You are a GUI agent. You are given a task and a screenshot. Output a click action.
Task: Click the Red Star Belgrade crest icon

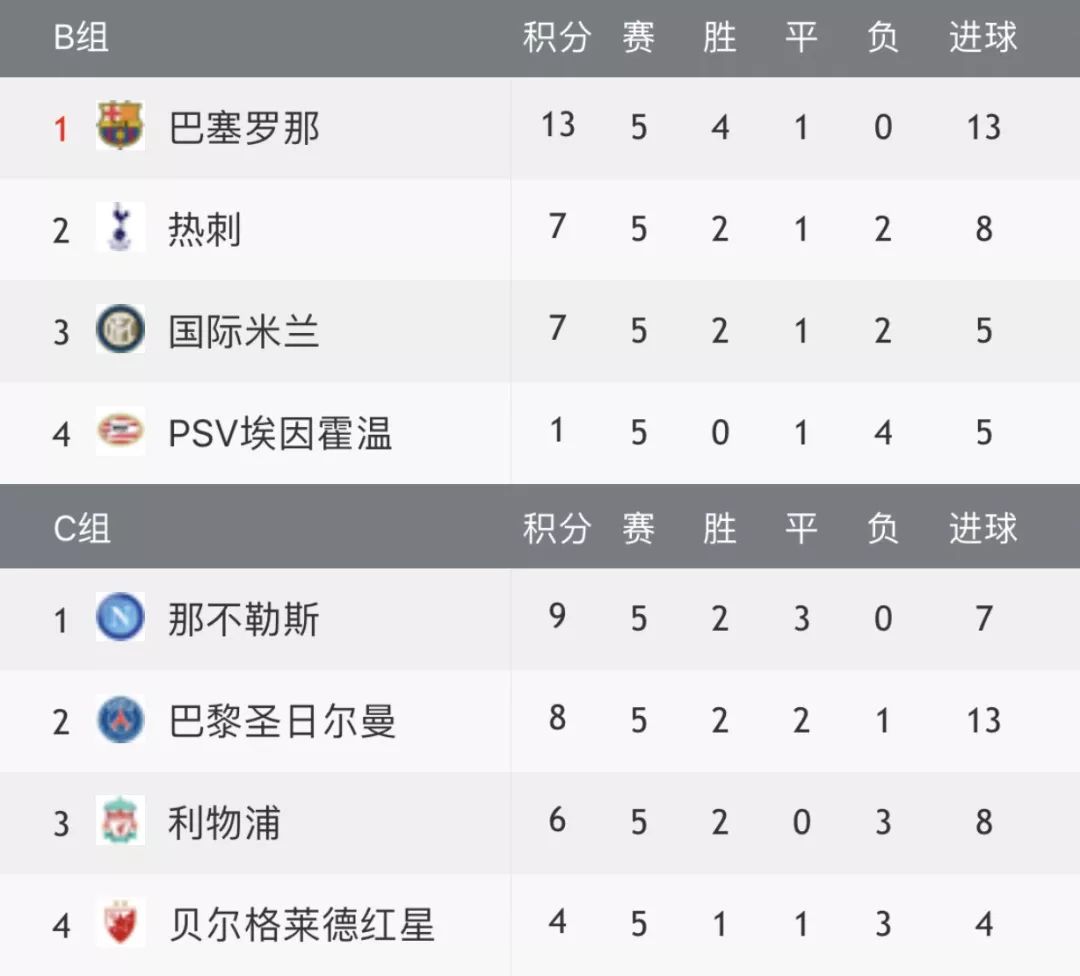(x=120, y=923)
